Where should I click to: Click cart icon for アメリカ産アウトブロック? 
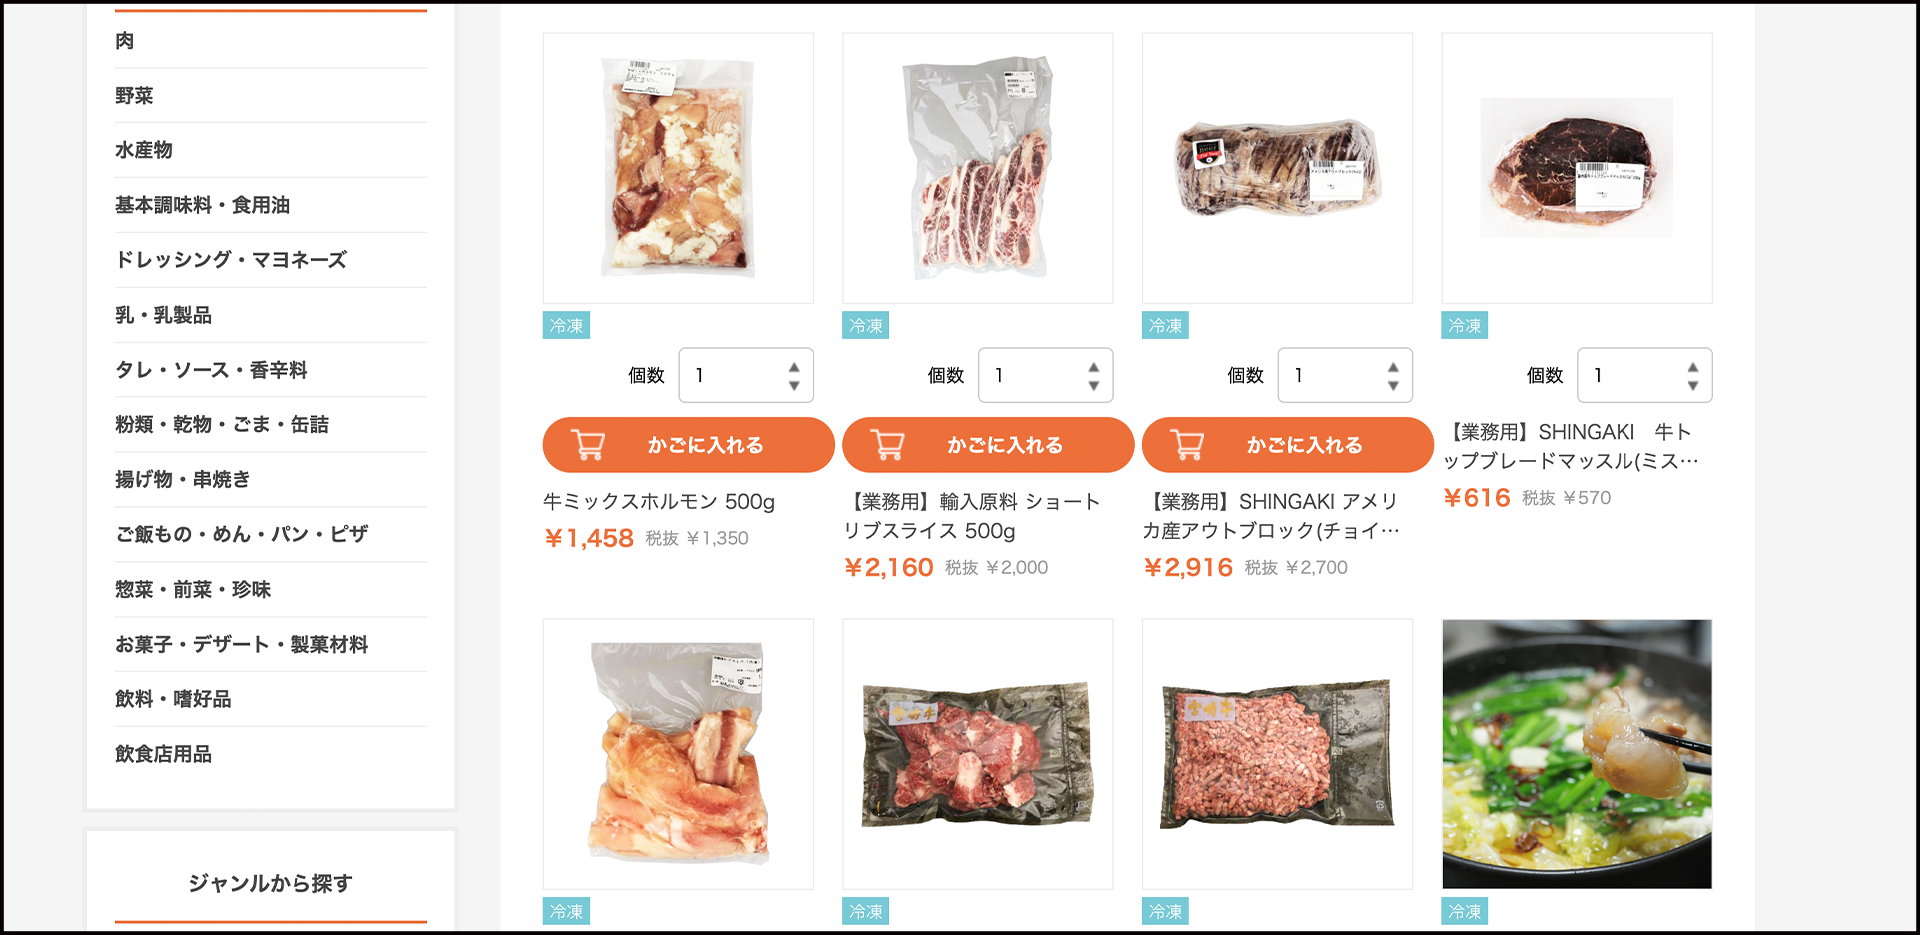pos(1187,444)
